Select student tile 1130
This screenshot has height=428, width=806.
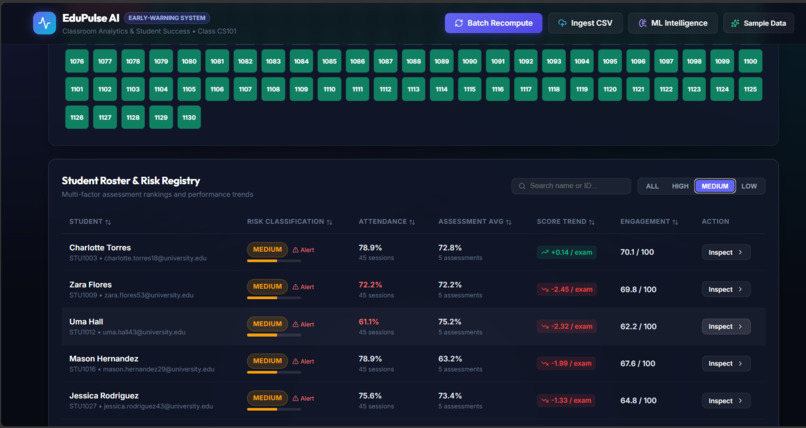[x=189, y=117]
